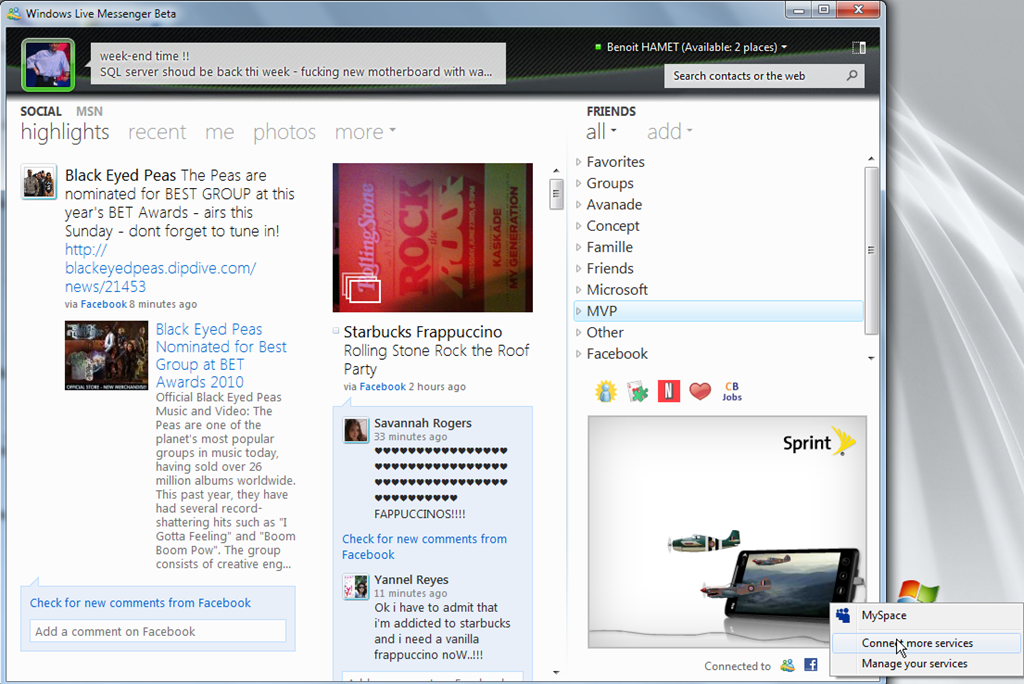Screen dimensions: 1024x684
Task: Switch to the highlights tab
Action: click(65, 132)
